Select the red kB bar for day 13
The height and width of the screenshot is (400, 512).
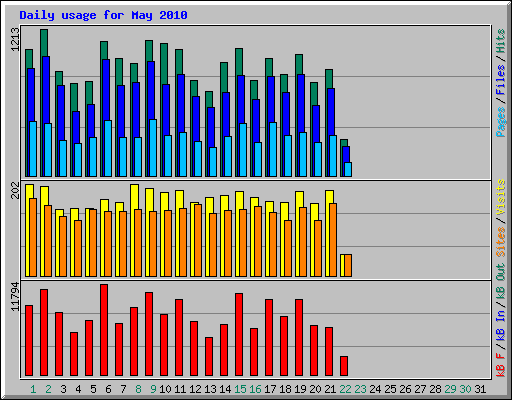[x=209, y=357]
